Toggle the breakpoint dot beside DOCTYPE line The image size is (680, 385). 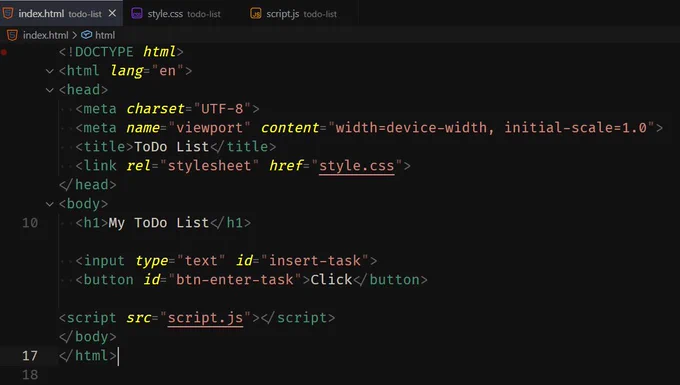(4, 52)
